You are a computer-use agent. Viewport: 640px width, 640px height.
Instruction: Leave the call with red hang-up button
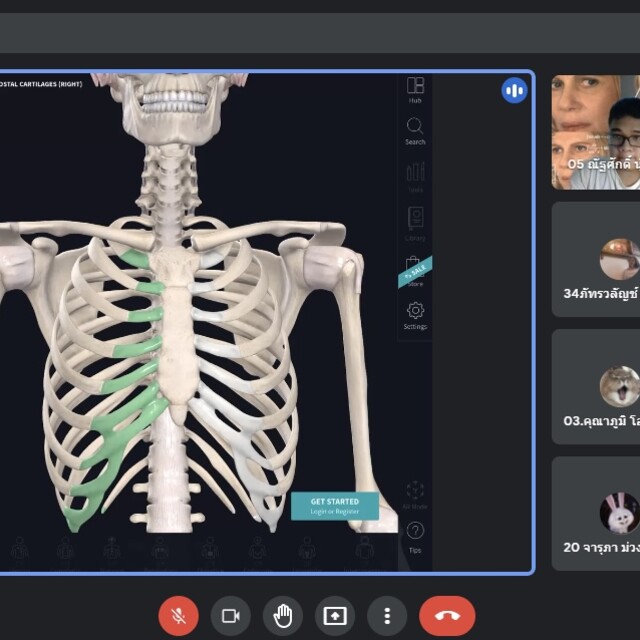pyautogui.click(x=447, y=616)
